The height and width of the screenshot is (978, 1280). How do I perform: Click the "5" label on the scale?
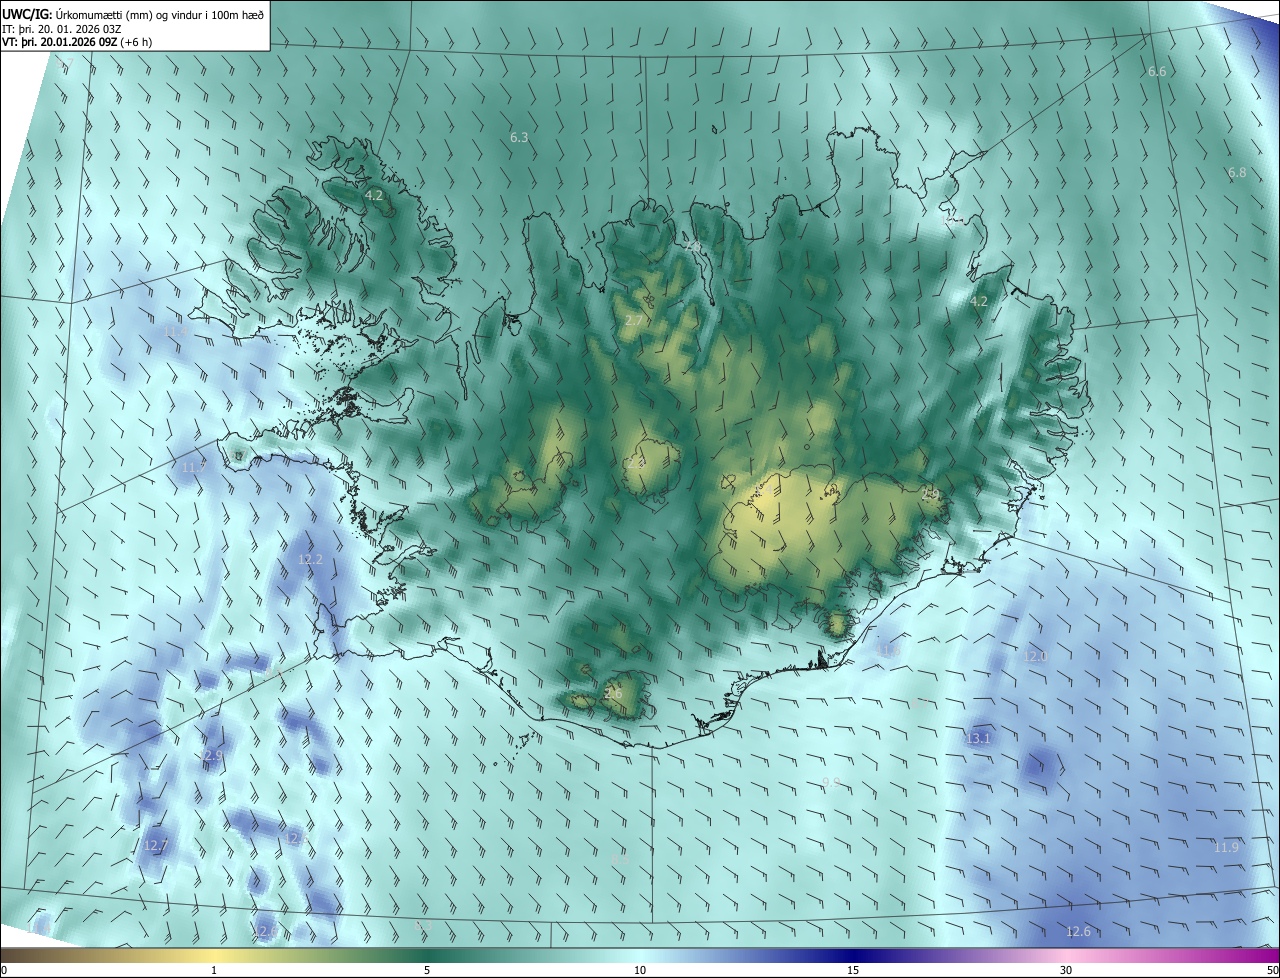(x=427, y=970)
